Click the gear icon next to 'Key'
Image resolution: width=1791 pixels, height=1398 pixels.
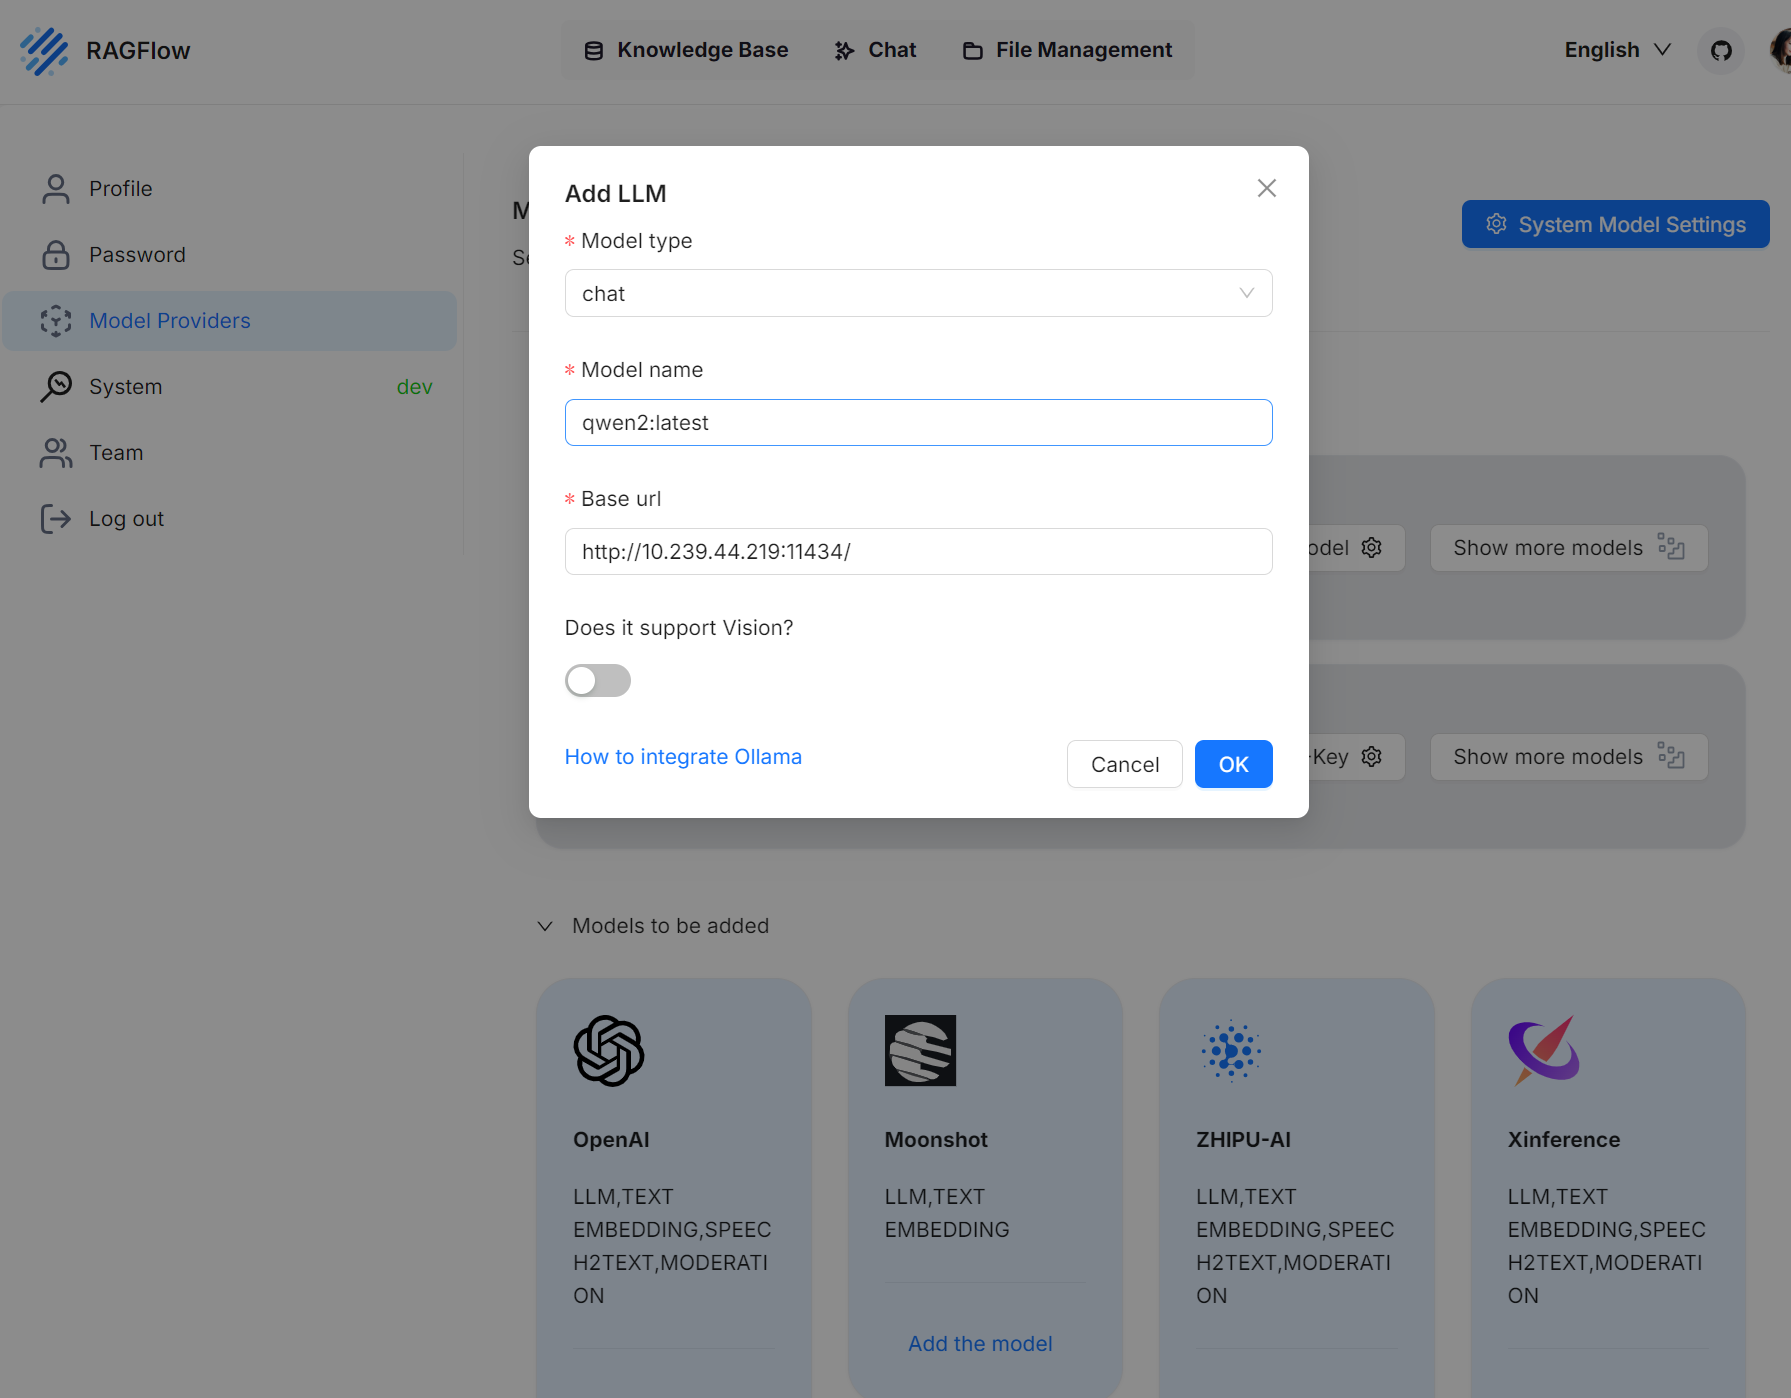(1372, 757)
